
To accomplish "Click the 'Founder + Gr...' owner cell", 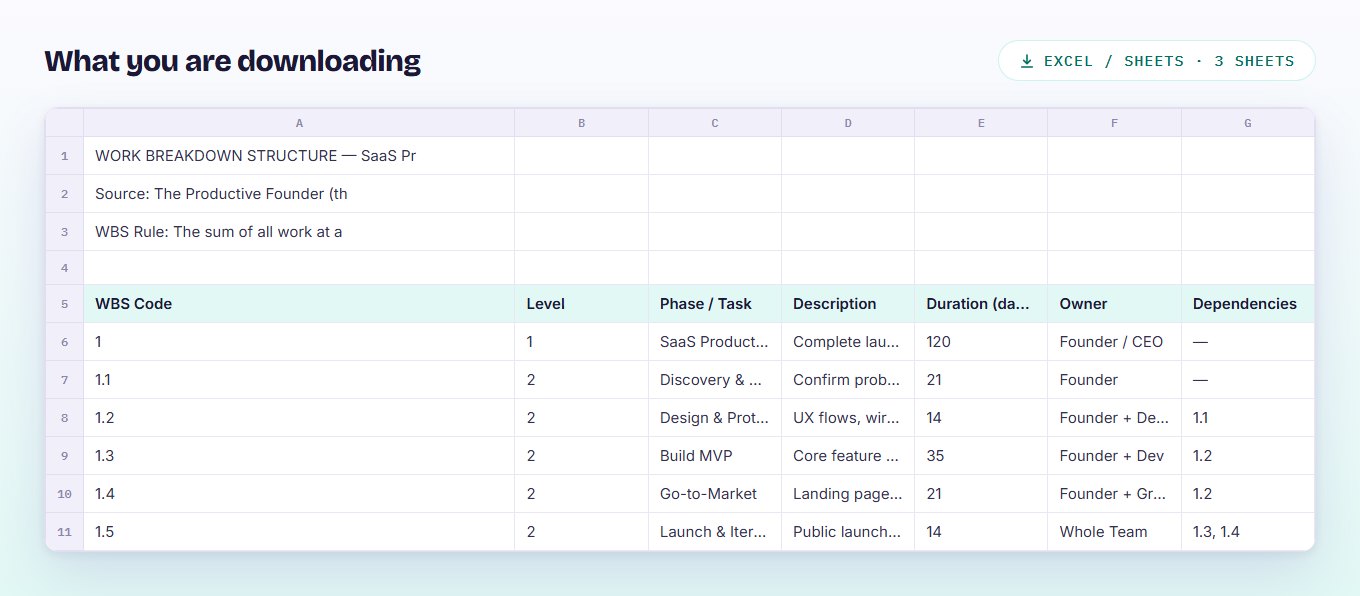I will pyautogui.click(x=1114, y=494).
